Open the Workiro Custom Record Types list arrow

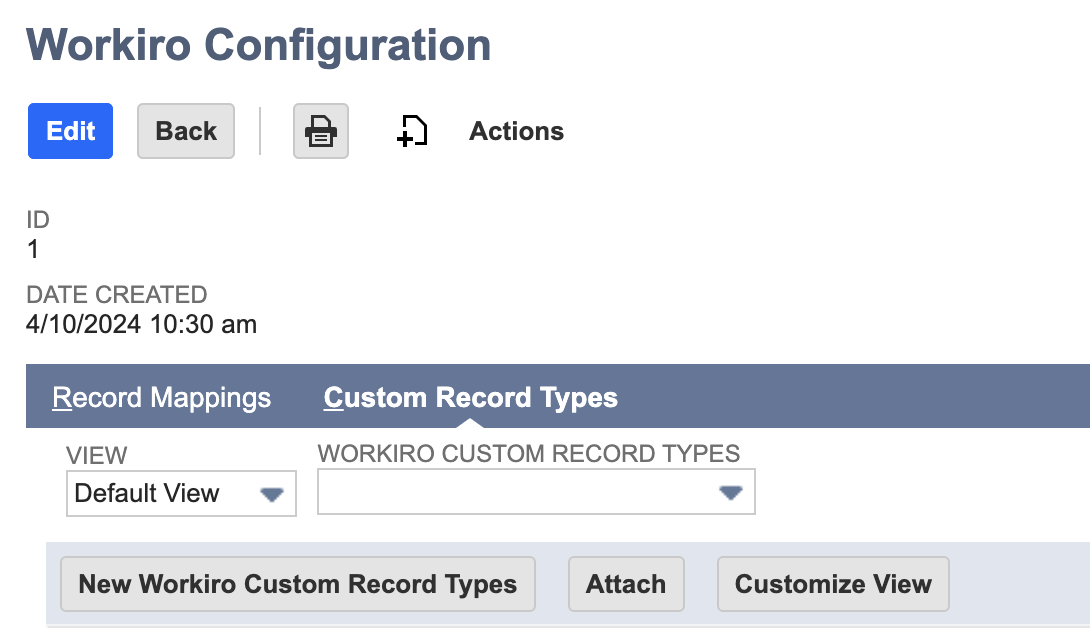point(729,491)
